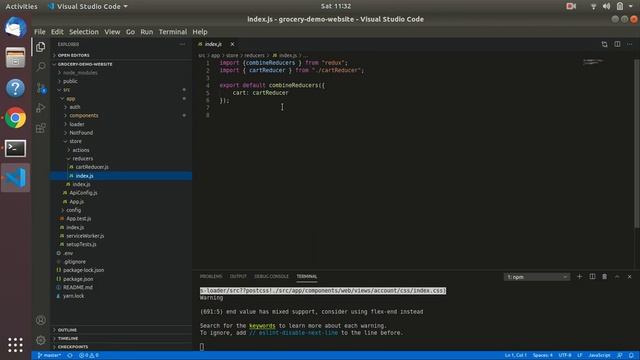Open notifications bell in status bar
The height and width of the screenshot is (360, 640).
point(631,356)
